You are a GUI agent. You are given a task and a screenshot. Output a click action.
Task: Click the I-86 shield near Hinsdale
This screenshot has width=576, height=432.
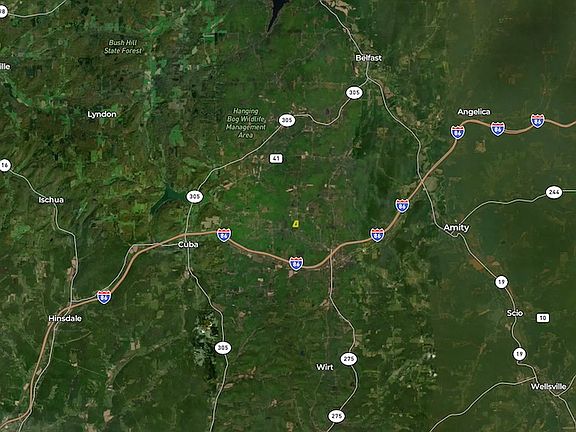(104, 297)
